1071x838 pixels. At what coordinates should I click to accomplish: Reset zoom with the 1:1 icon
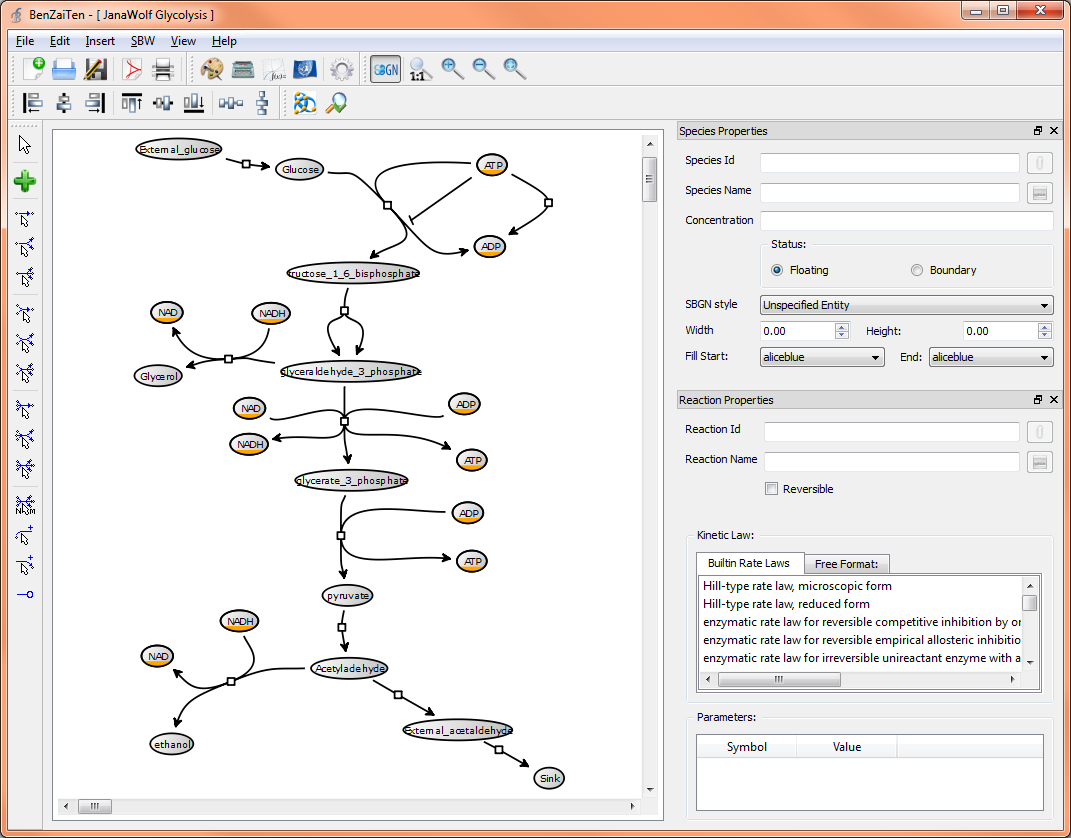coord(419,69)
